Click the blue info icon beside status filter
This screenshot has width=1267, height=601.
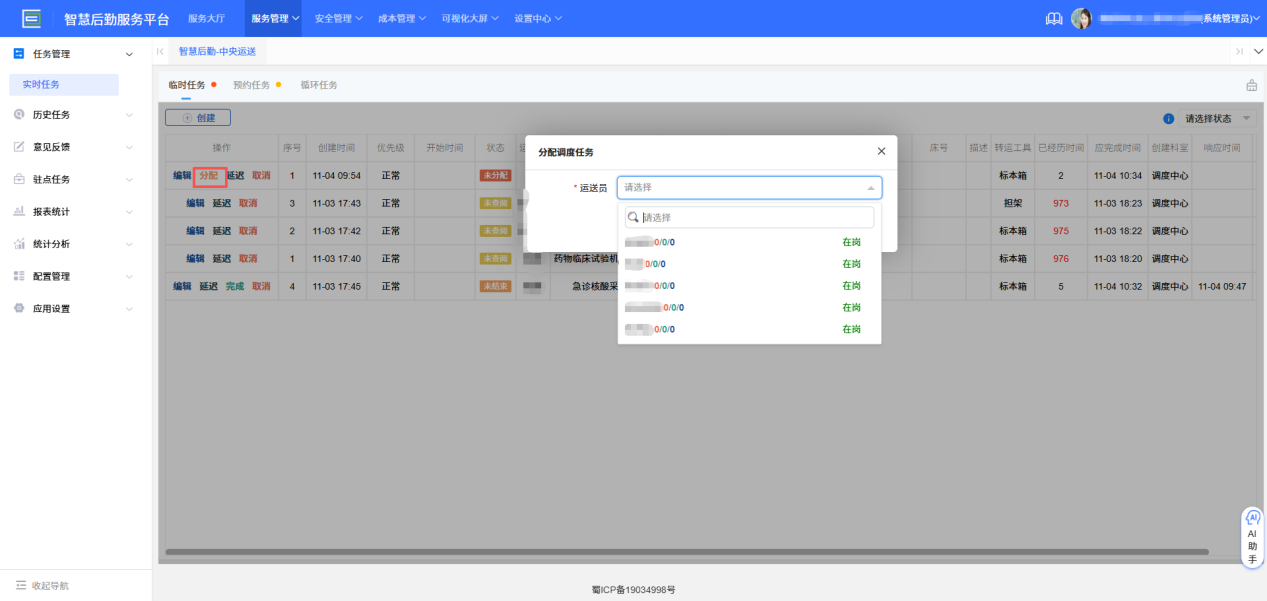coord(1168,119)
